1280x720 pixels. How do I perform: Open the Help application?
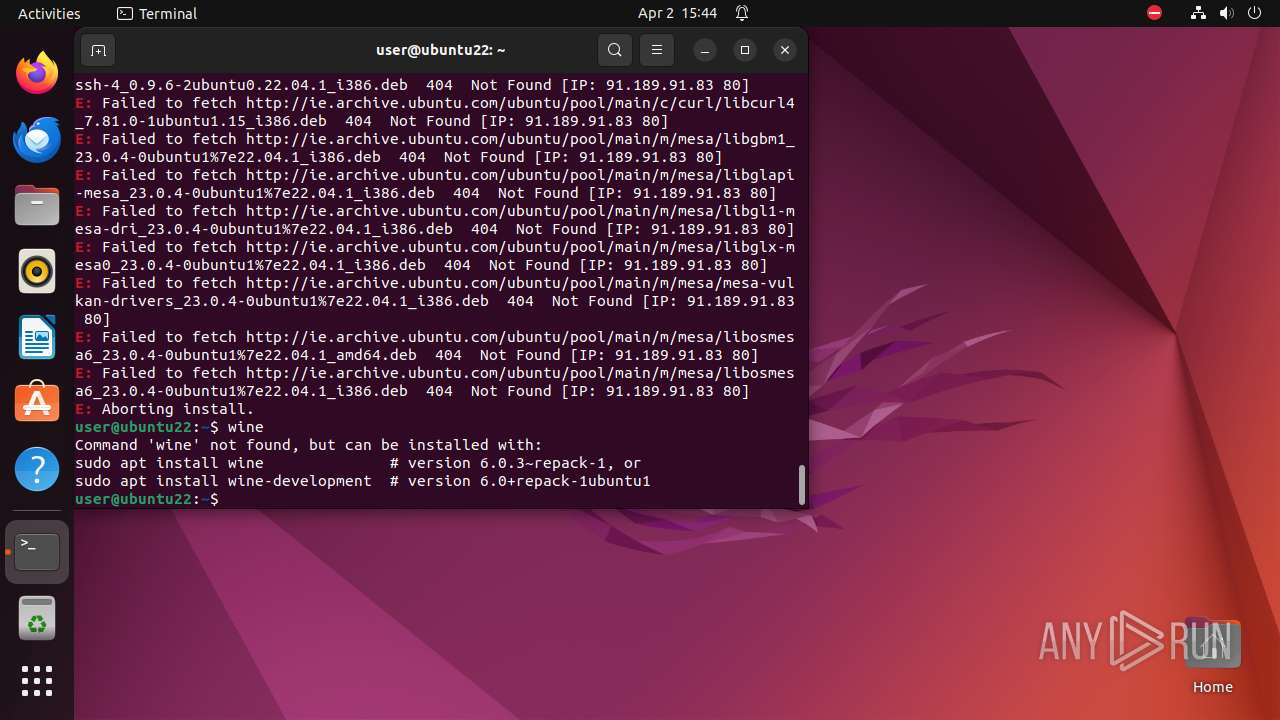[x=37, y=468]
